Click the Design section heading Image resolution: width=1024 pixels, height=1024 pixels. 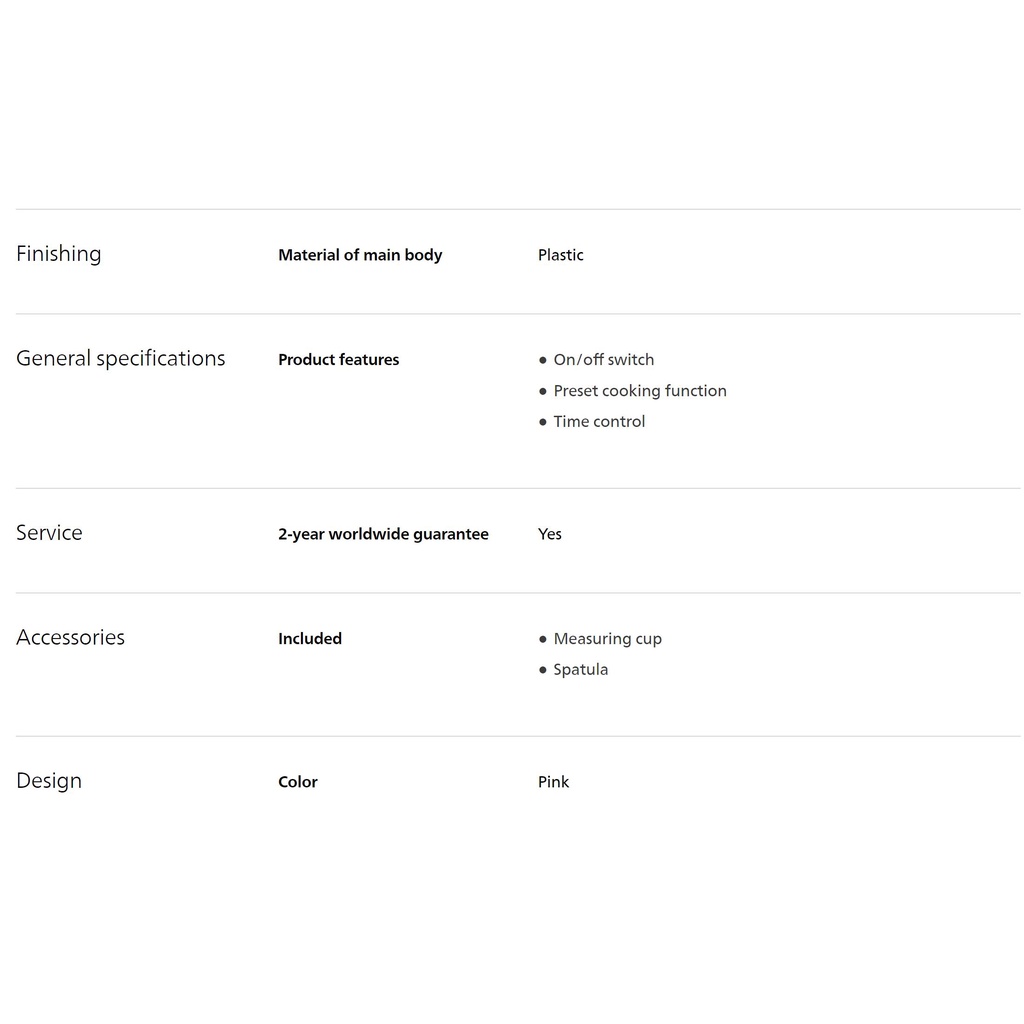49,781
